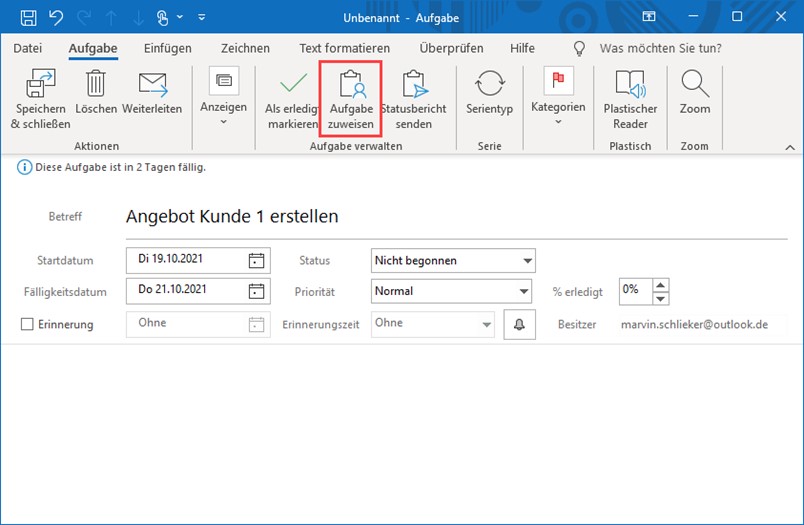This screenshot has height=525, width=804.
Task: Click Aufgabe zuweisen to assign the task
Action: pyautogui.click(x=351, y=100)
